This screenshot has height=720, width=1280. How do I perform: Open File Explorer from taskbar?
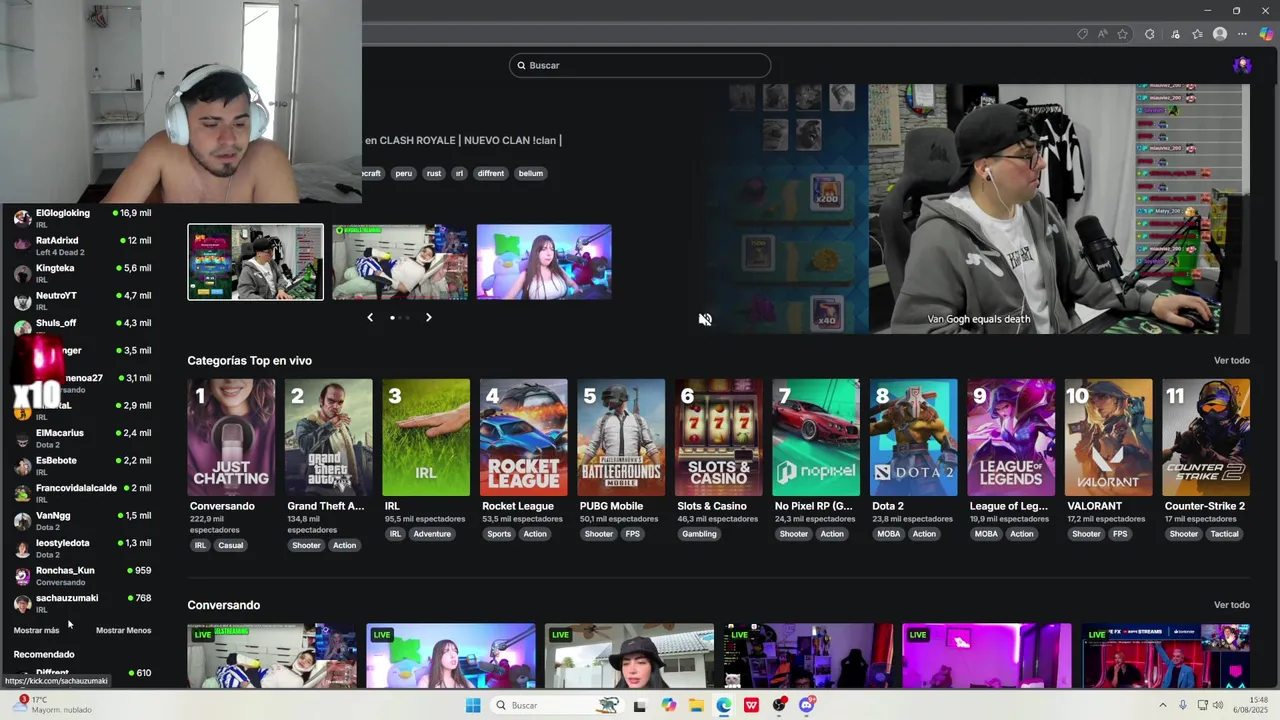(x=696, y=705)
